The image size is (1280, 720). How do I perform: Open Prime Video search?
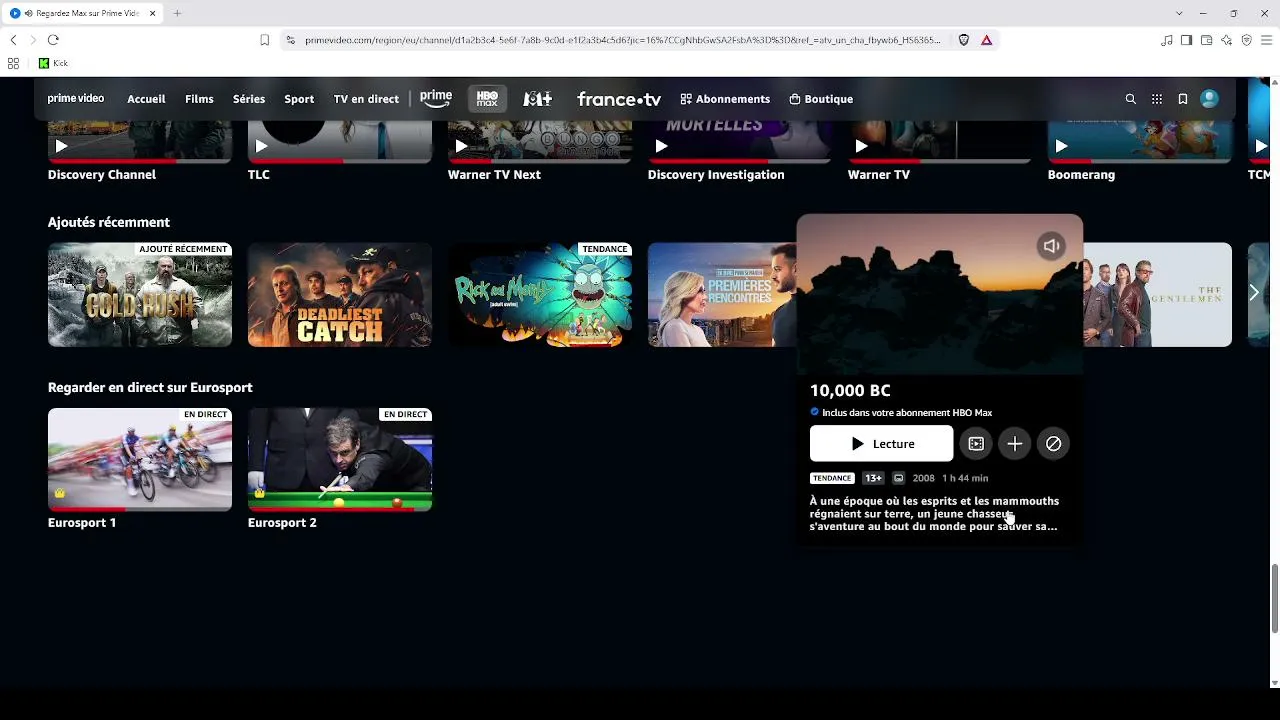coord(1131,99)
